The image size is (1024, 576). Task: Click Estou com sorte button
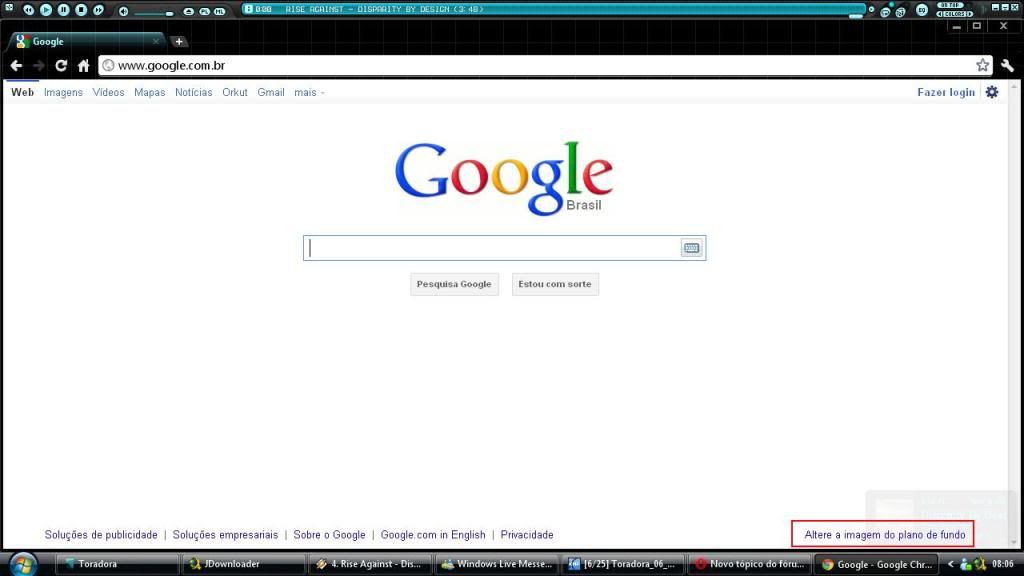pos(554,284)
